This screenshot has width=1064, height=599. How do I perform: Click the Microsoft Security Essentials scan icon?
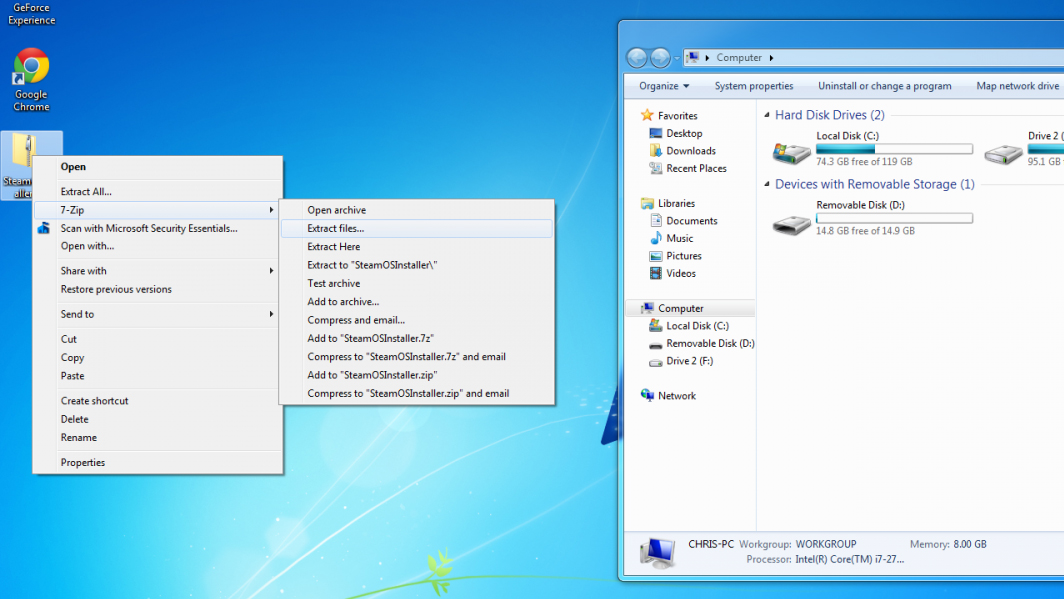pos(44,229)
